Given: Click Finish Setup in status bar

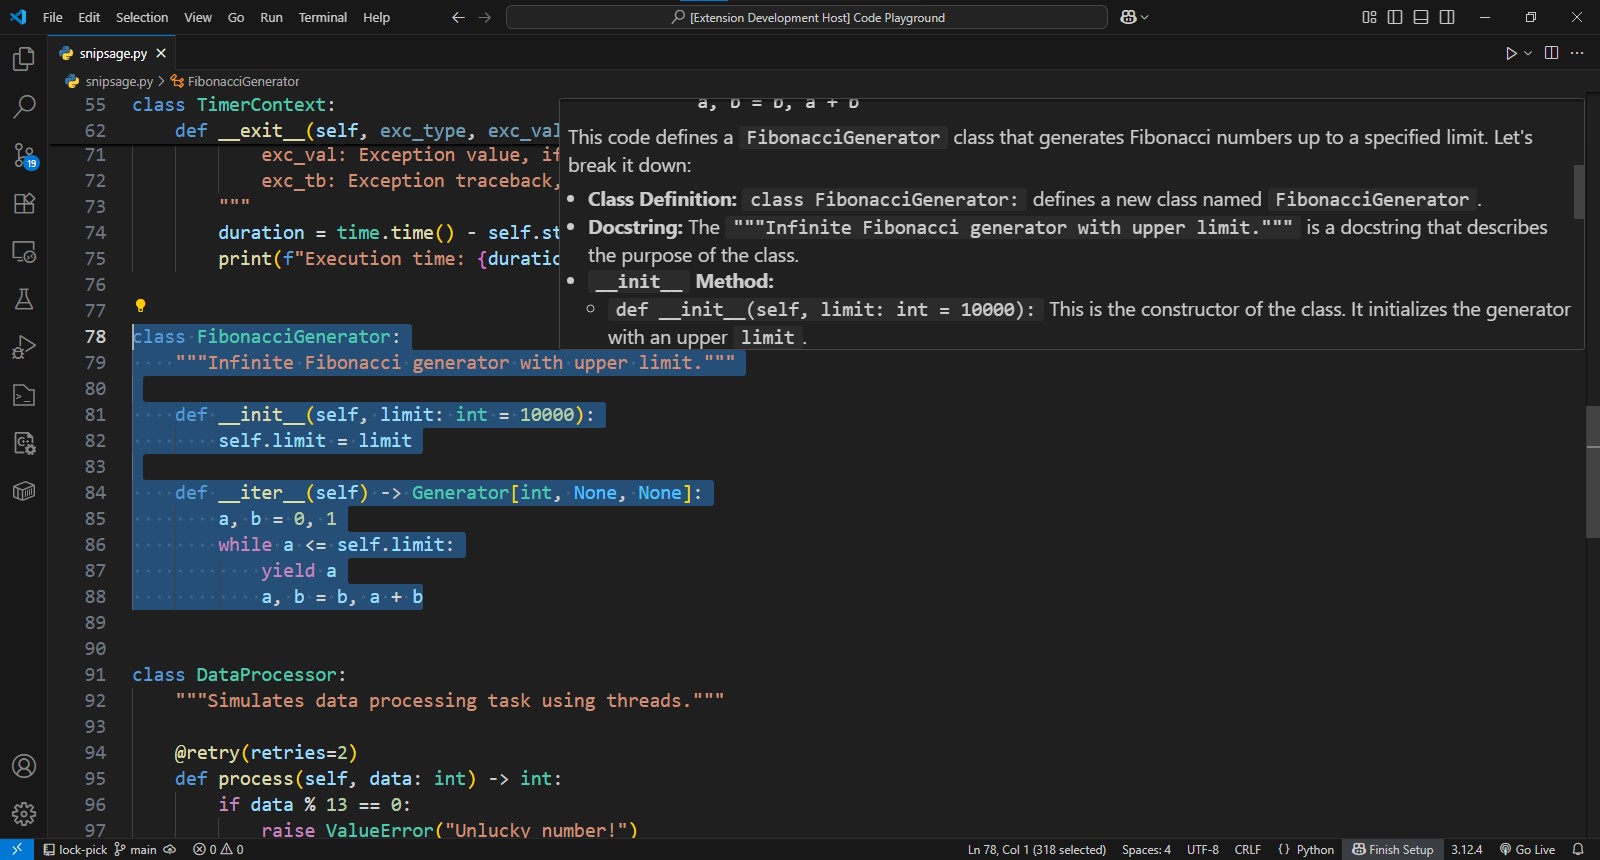Looking at the screenshot, I should [x=1392, y=849].
